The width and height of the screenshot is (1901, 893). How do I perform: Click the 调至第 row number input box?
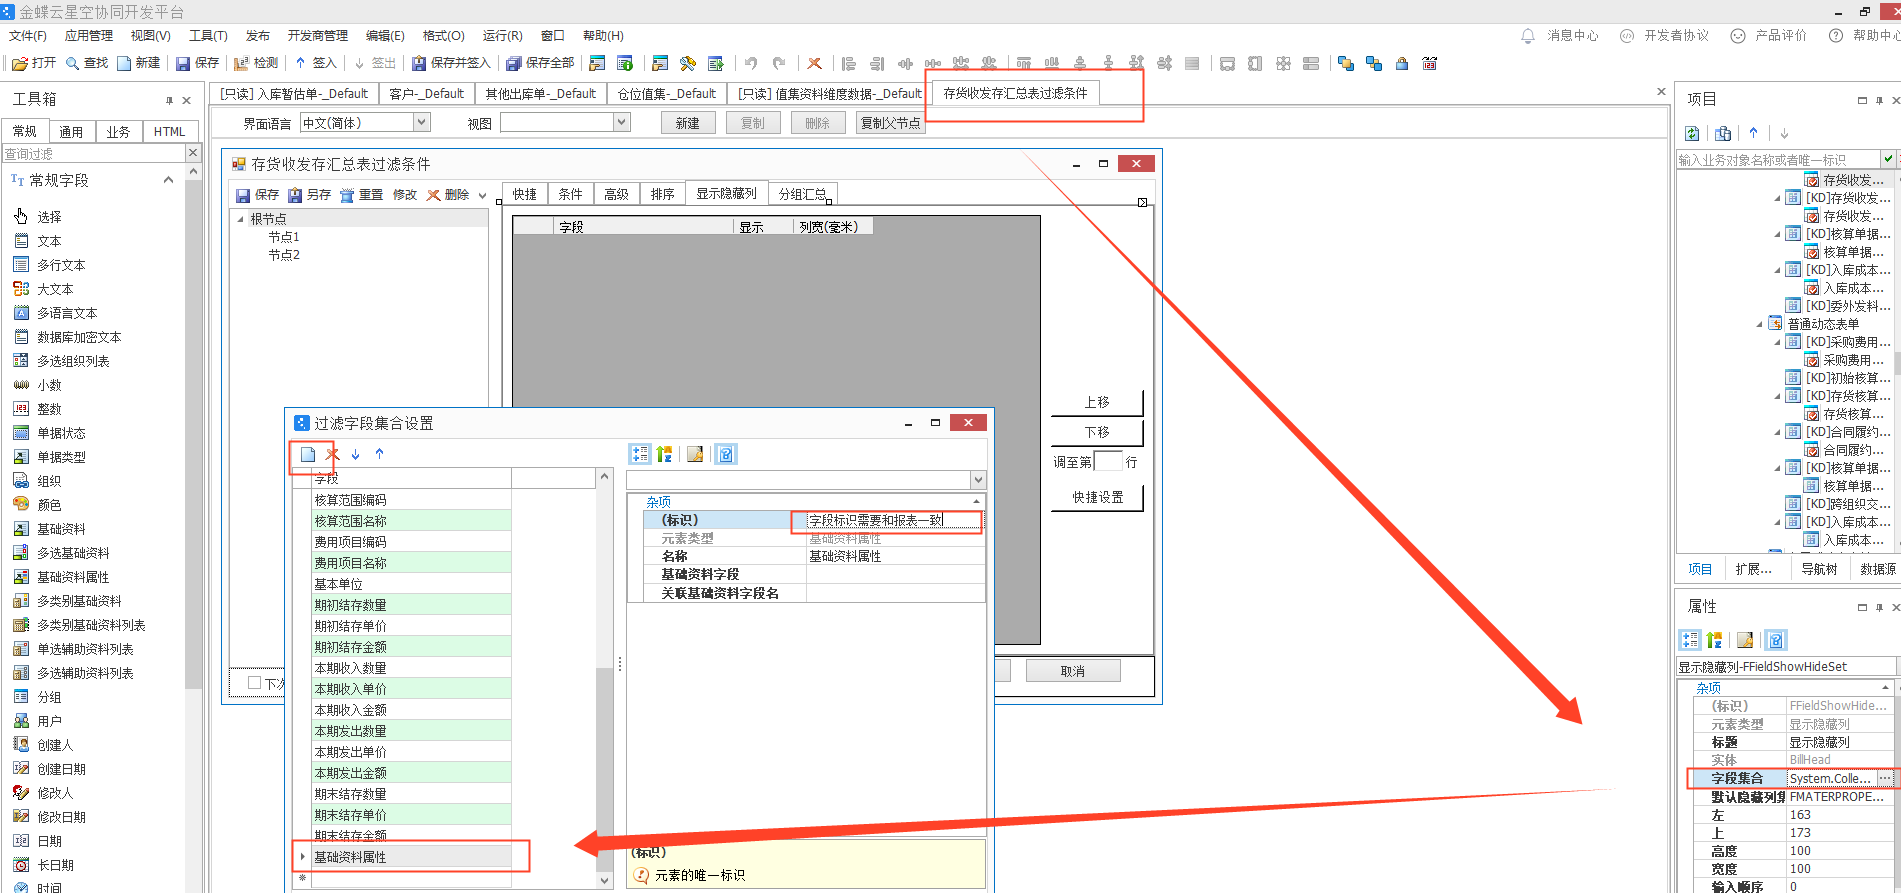1108,461
